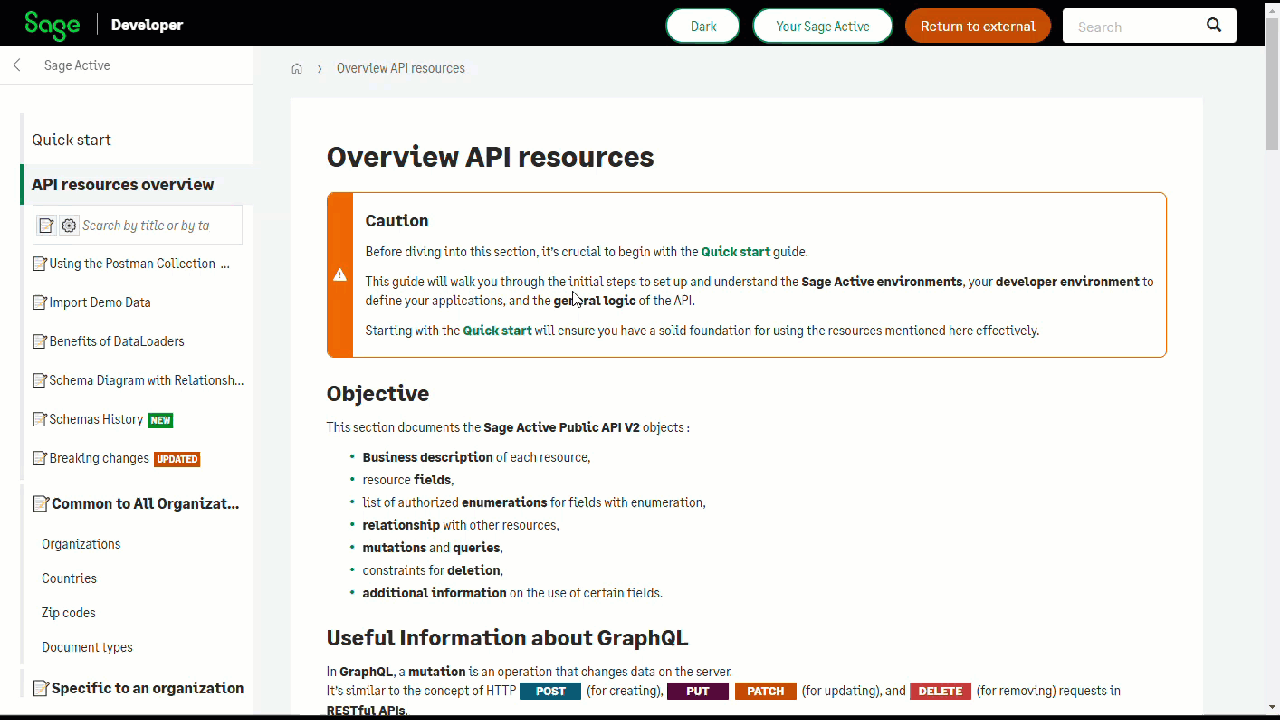Open Breaking changes page
Image resolution: width=1280 pixels, height=720 pixels.
[99, 459]
